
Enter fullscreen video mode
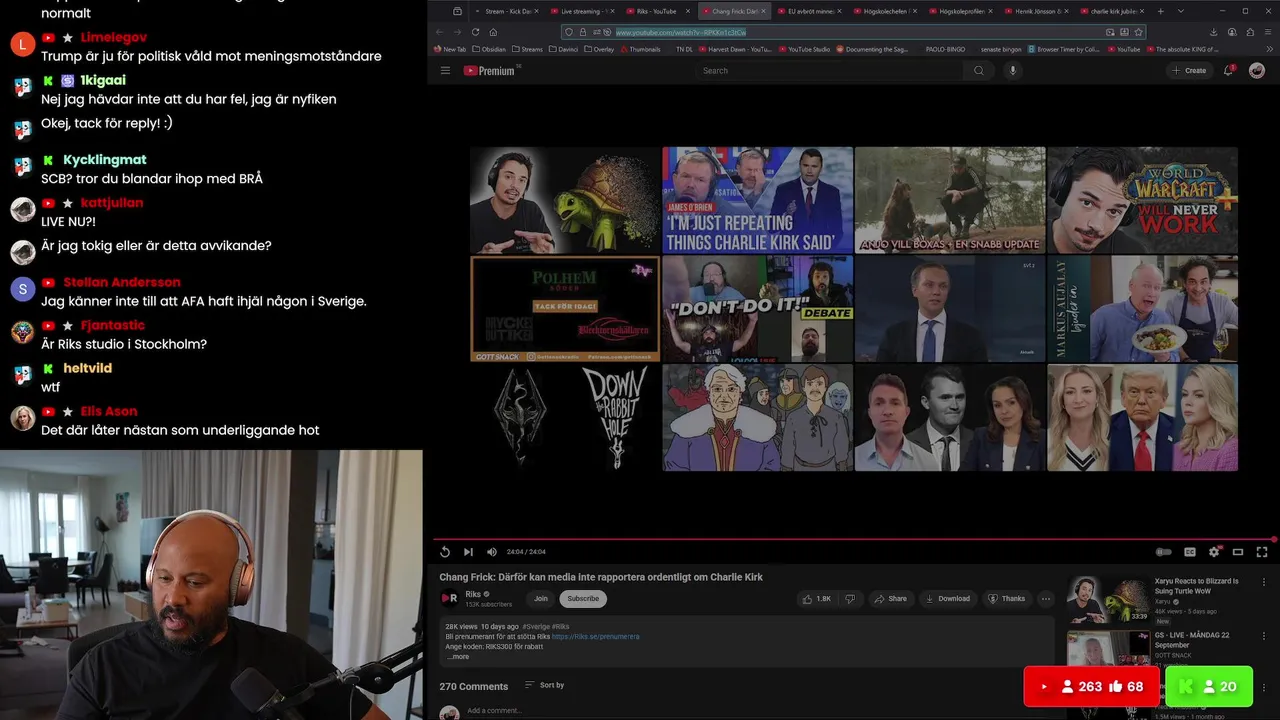click(1262, 552)
